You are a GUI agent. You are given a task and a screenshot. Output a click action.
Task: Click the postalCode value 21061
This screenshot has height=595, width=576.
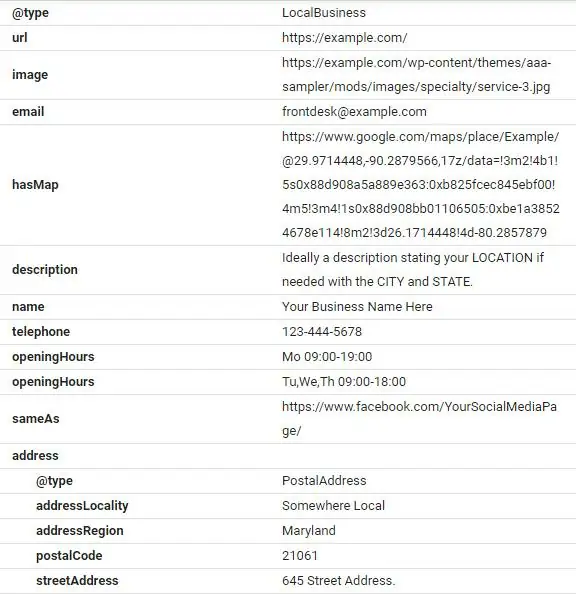(x=300, y=556)
